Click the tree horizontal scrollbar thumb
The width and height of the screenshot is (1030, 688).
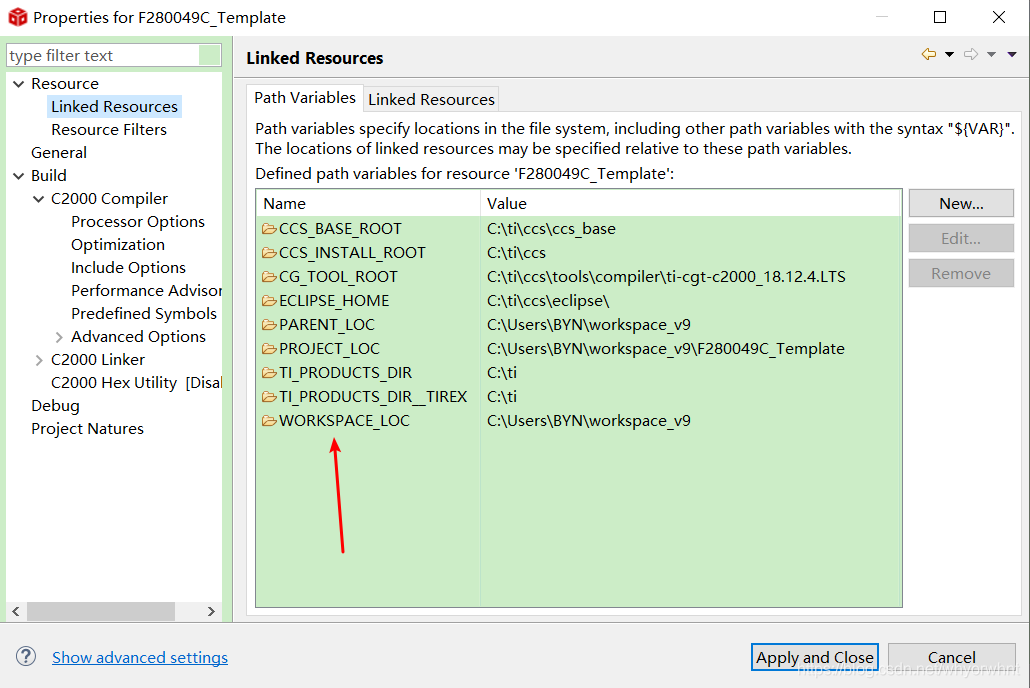click(101, 611)
